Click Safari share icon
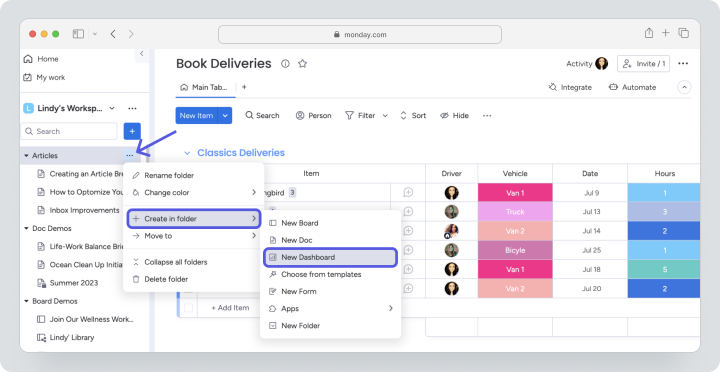This screenshot has width=720, height=372. tap(648, 33)
